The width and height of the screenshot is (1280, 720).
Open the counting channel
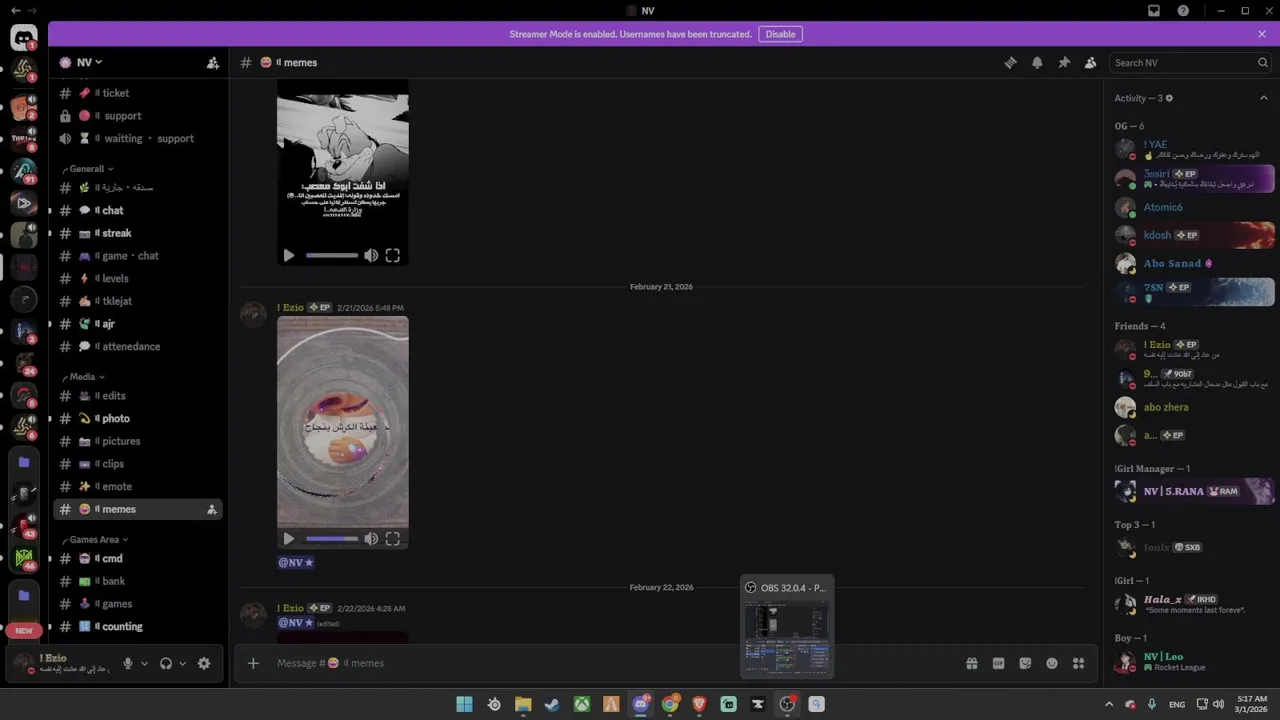pos(138,626)
